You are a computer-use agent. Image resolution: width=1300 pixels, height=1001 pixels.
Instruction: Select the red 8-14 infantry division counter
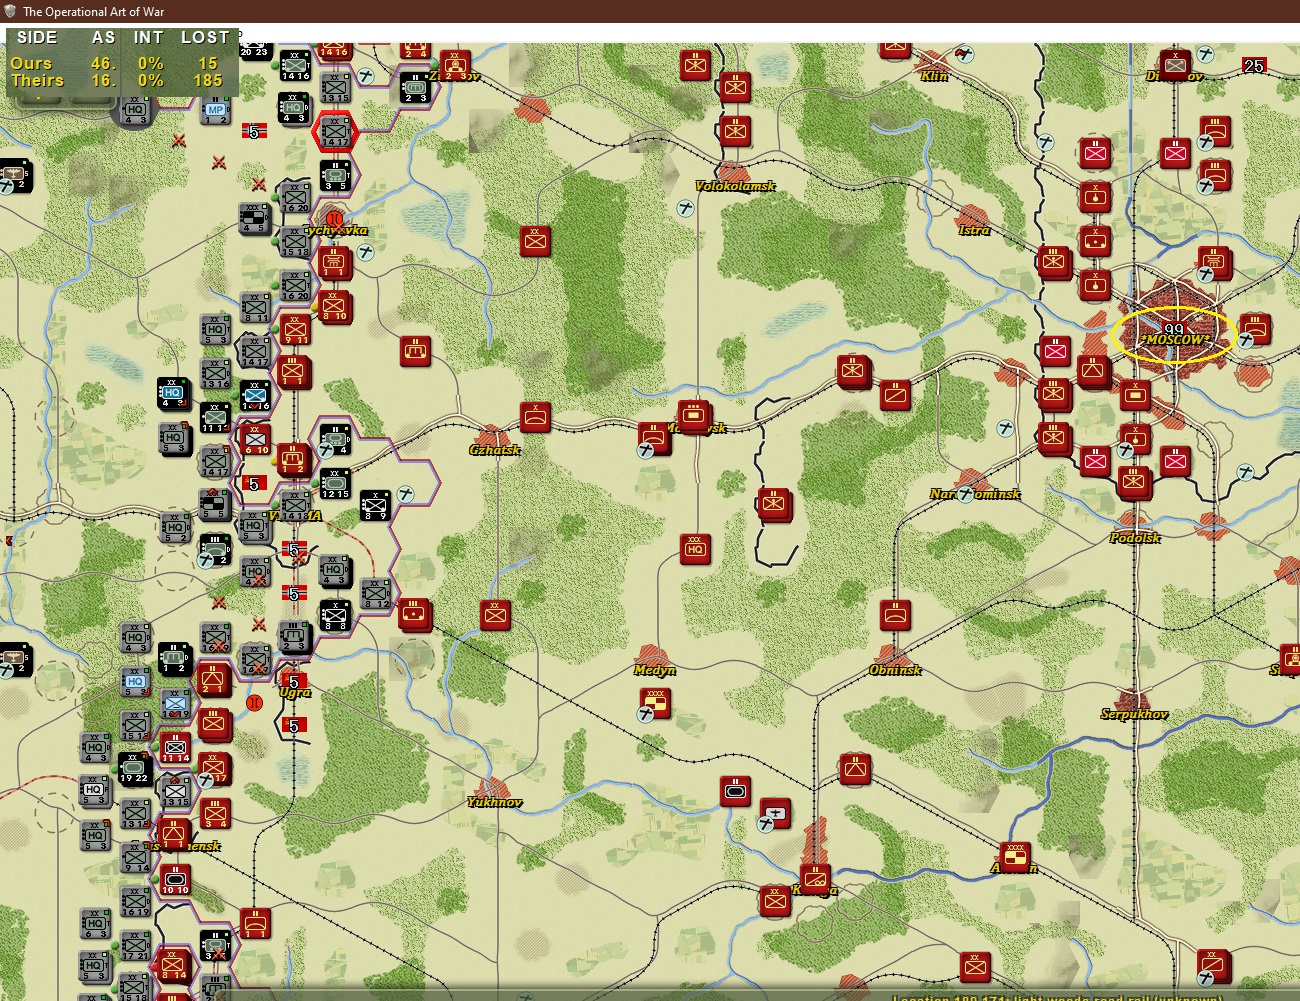173,965
